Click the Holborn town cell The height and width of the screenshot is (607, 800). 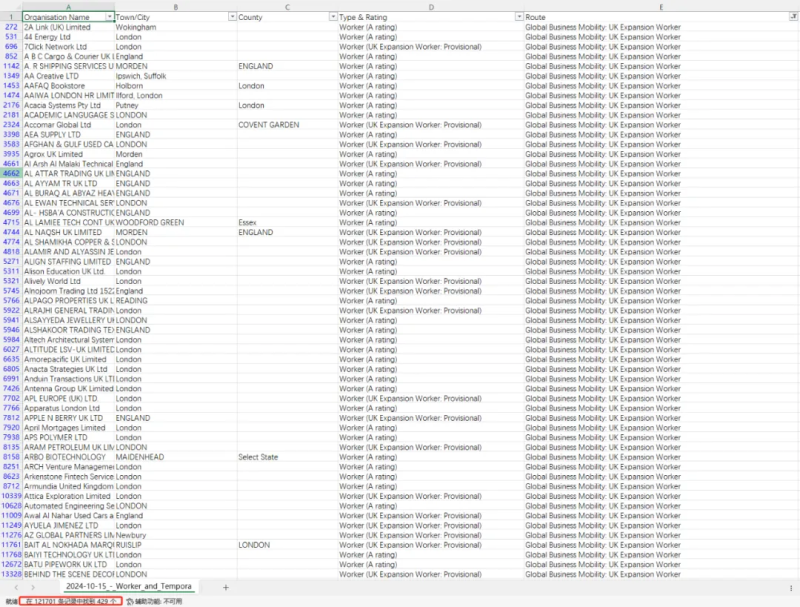point(176,86)
